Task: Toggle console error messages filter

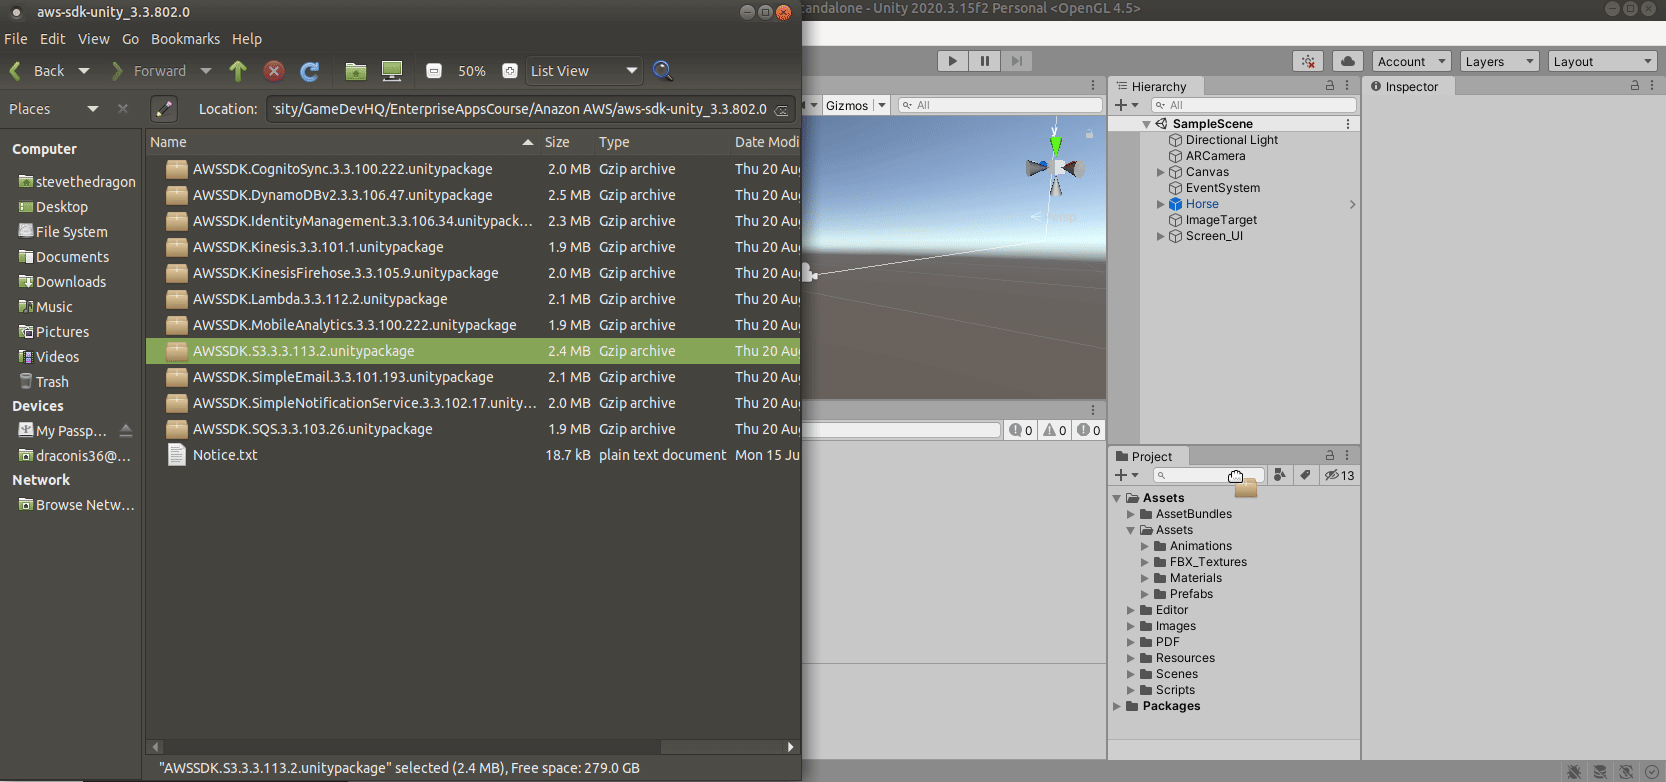Action: (x=1089, y=430)
